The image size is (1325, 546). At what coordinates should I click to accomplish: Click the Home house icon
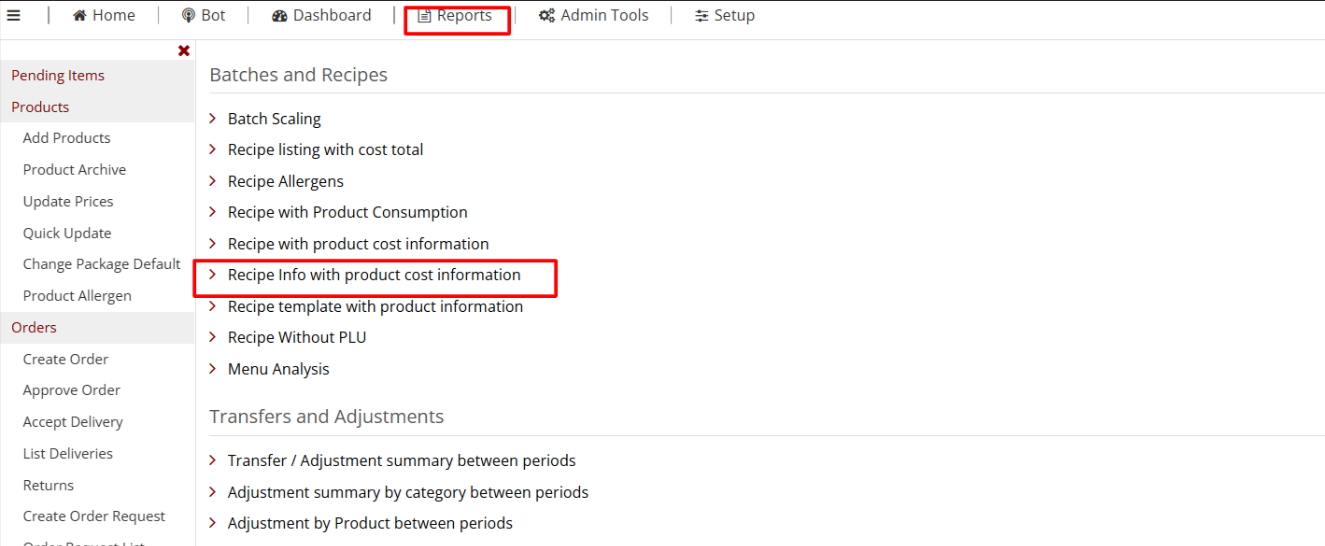pyautogui.click(x=80, y=16)
